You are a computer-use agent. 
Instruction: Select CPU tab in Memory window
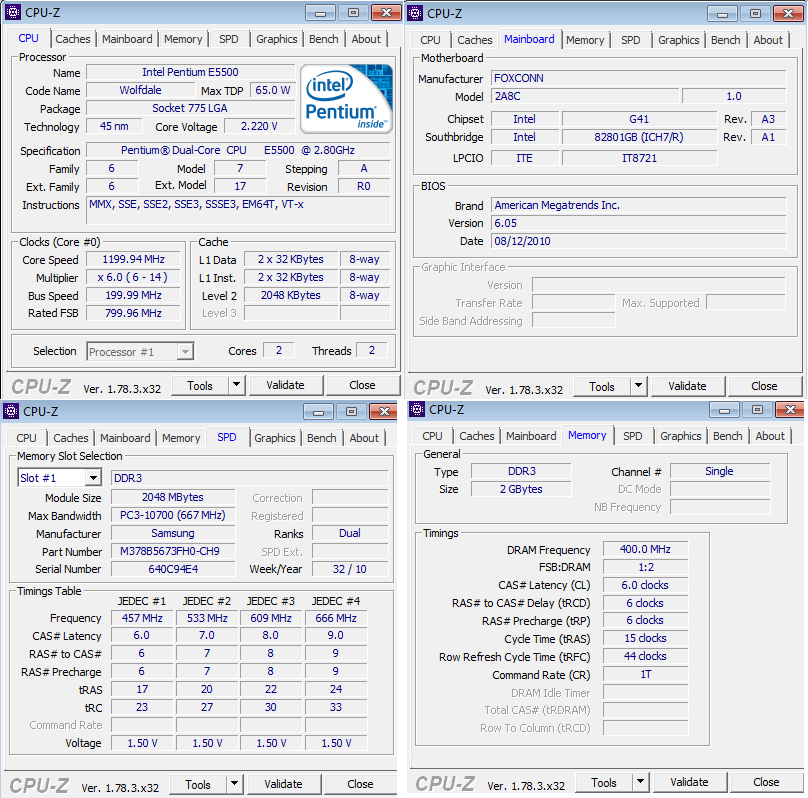pos(432,436)
